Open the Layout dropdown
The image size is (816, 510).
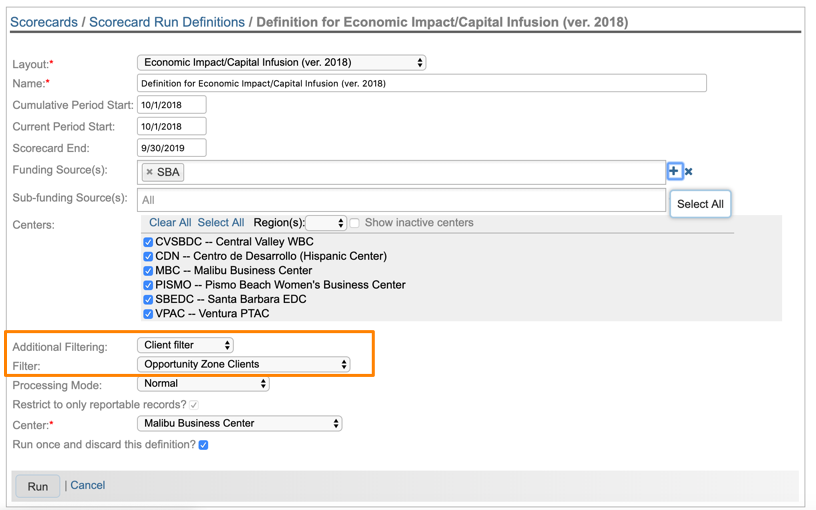click(x=281, y=63)
